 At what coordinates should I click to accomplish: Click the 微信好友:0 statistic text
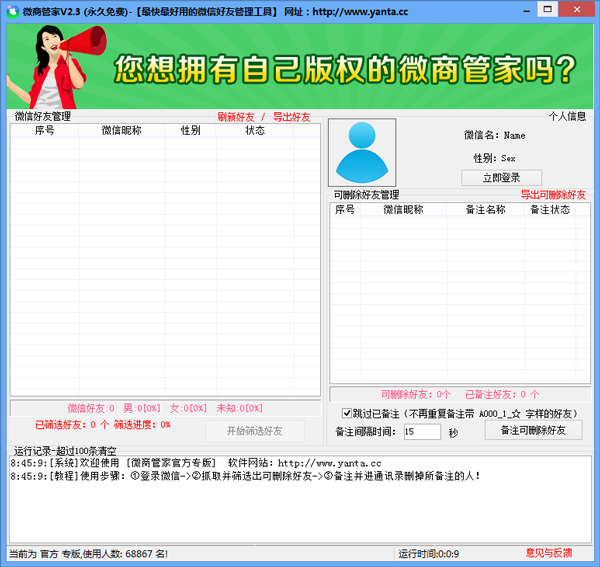pos(91,408)
